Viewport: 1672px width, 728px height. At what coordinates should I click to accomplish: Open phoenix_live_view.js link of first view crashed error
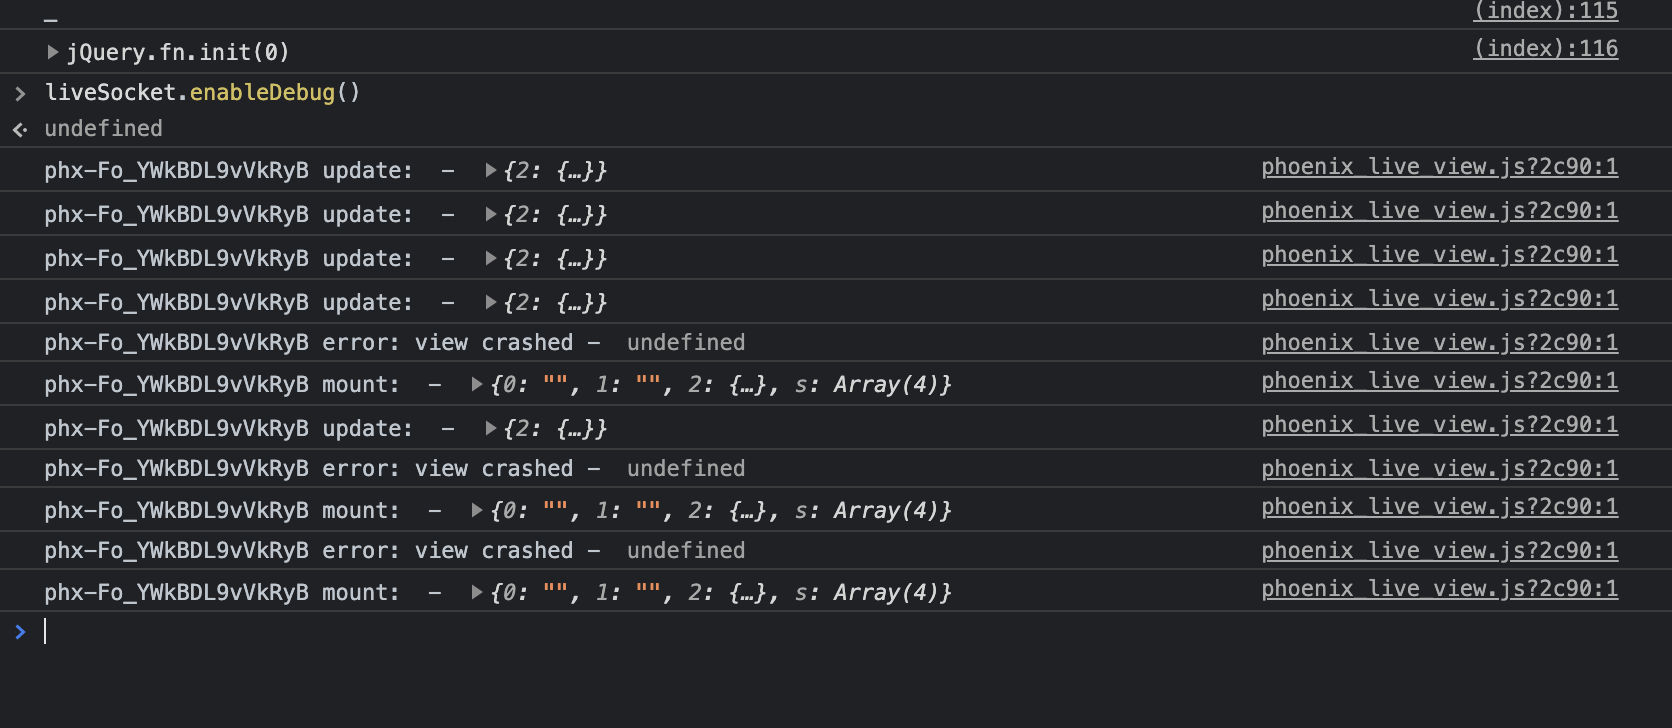point(1440,343)
